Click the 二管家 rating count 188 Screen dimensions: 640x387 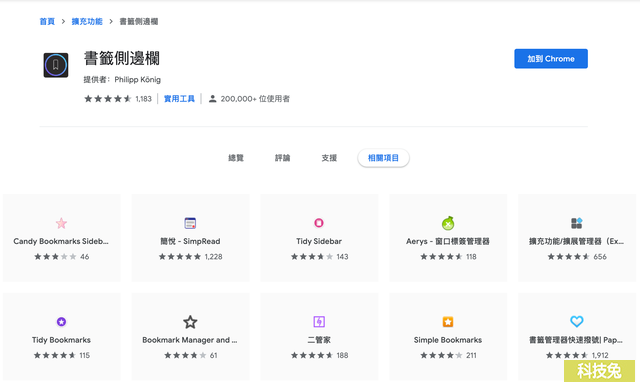tap(342, 356)
